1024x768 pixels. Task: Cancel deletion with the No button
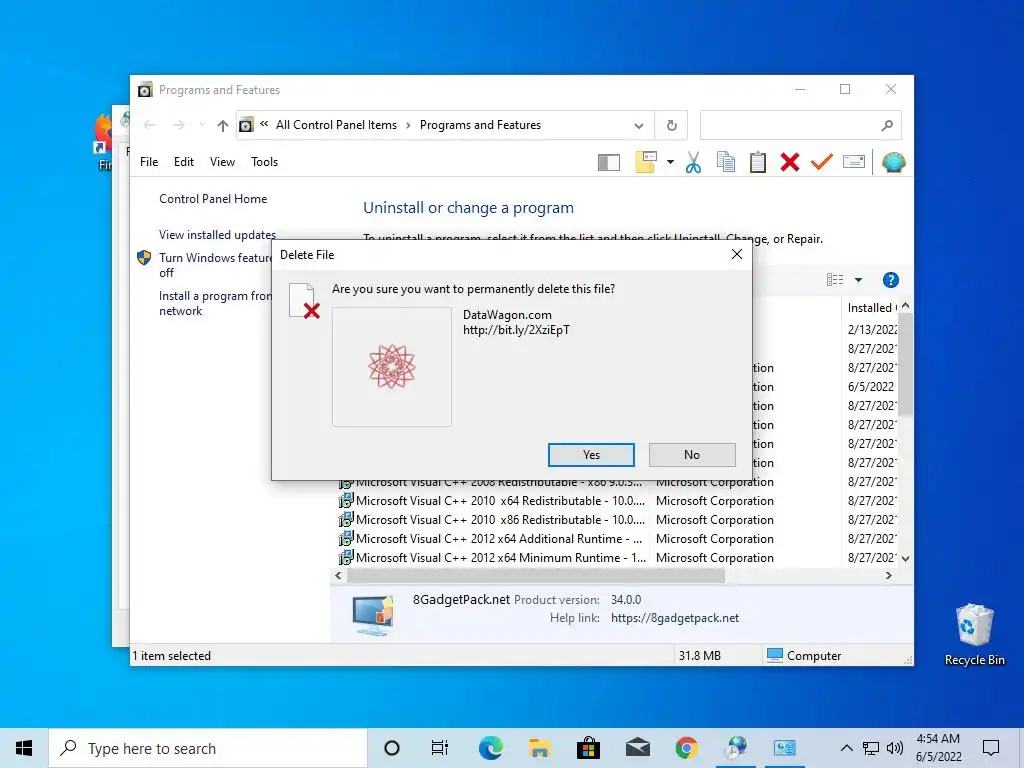692,455
